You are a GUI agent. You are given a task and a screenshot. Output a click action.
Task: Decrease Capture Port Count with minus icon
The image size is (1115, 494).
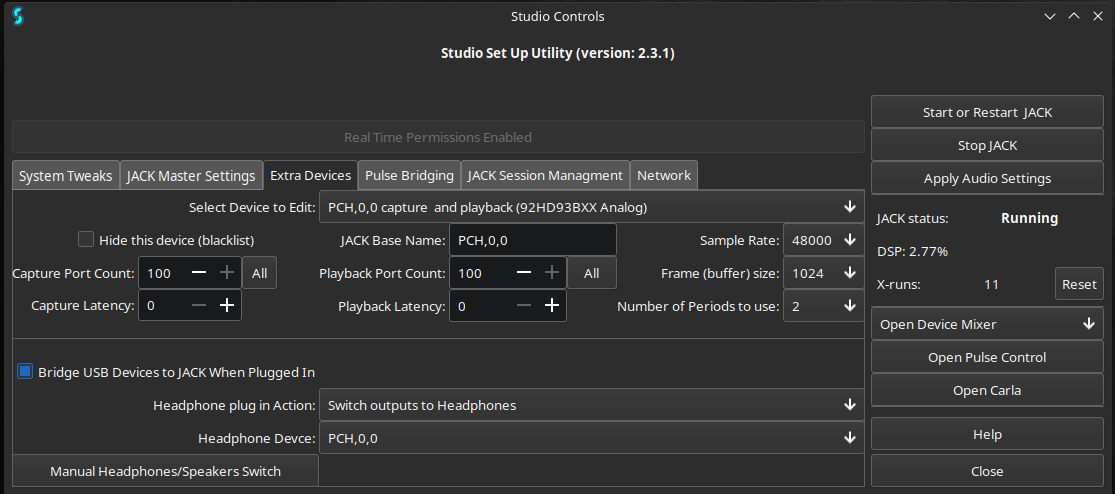(199, 273)
